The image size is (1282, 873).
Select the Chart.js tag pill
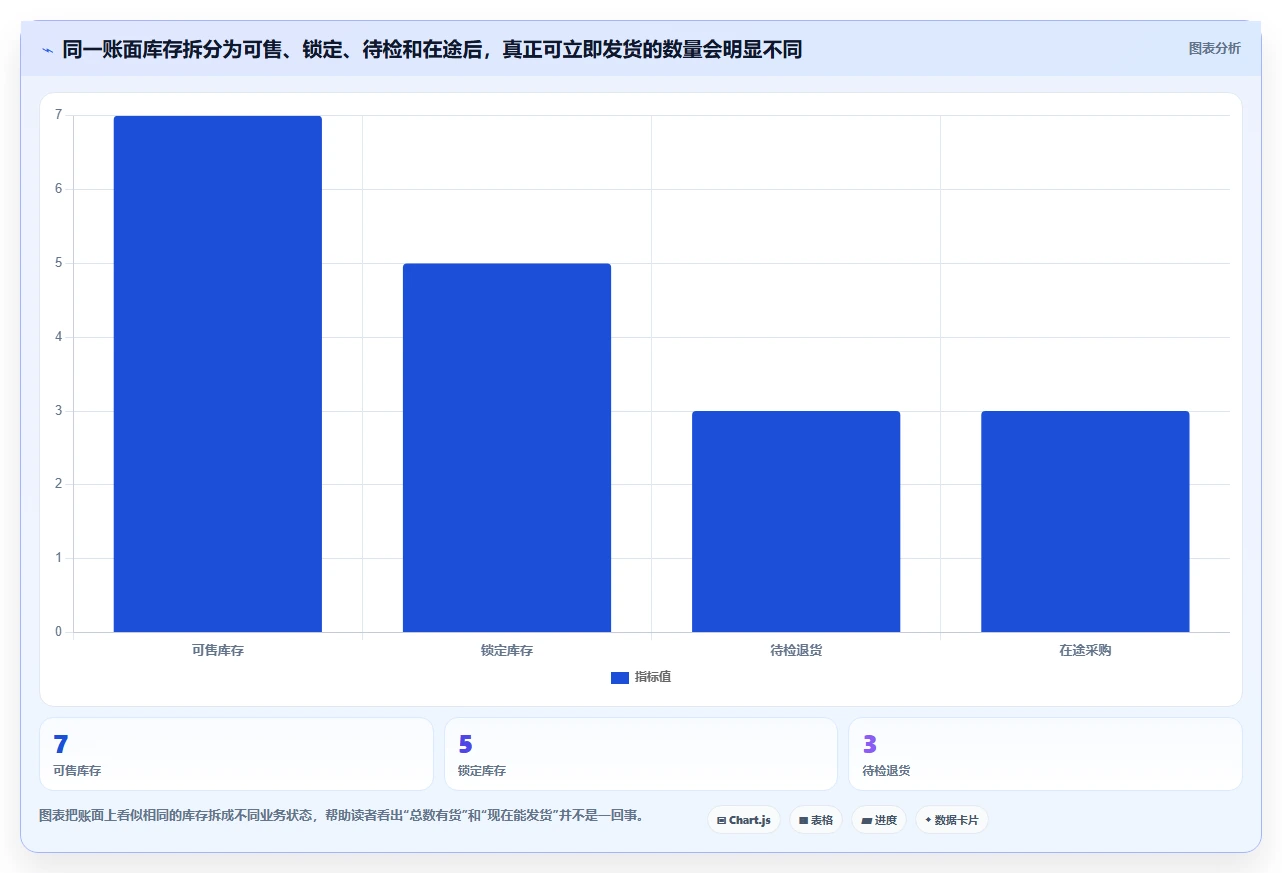click(x=744, y=820)
